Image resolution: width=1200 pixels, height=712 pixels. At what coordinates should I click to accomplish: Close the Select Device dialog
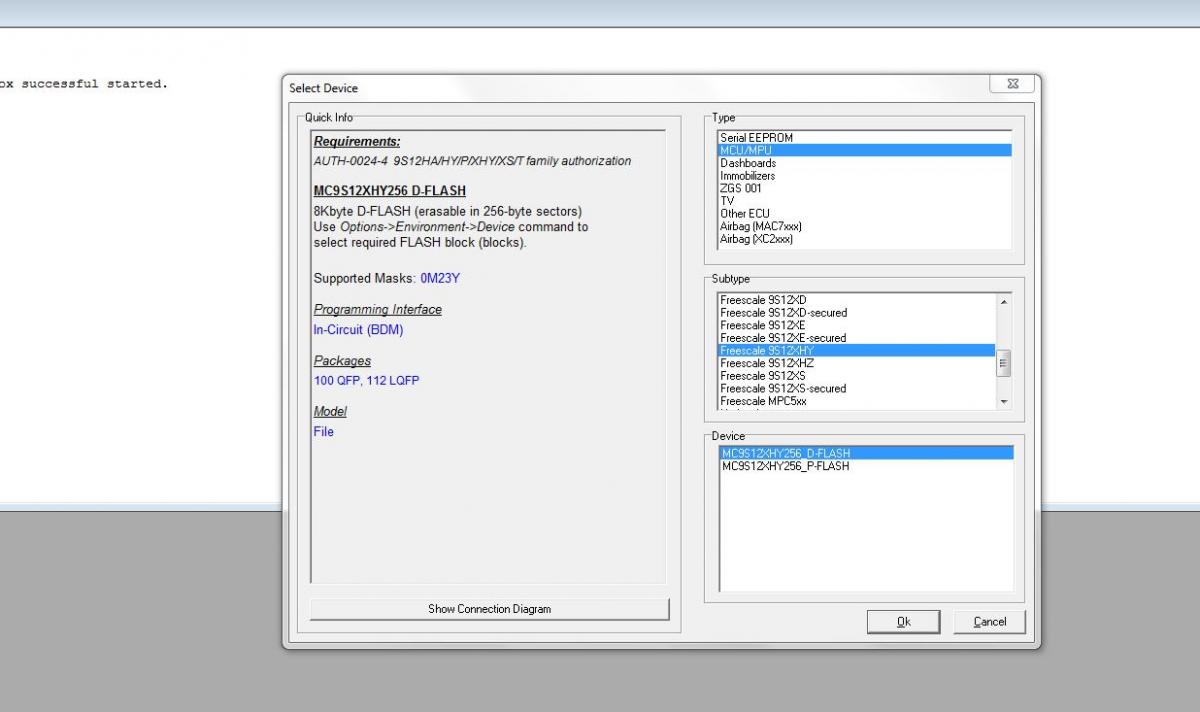coord(1011,84)
